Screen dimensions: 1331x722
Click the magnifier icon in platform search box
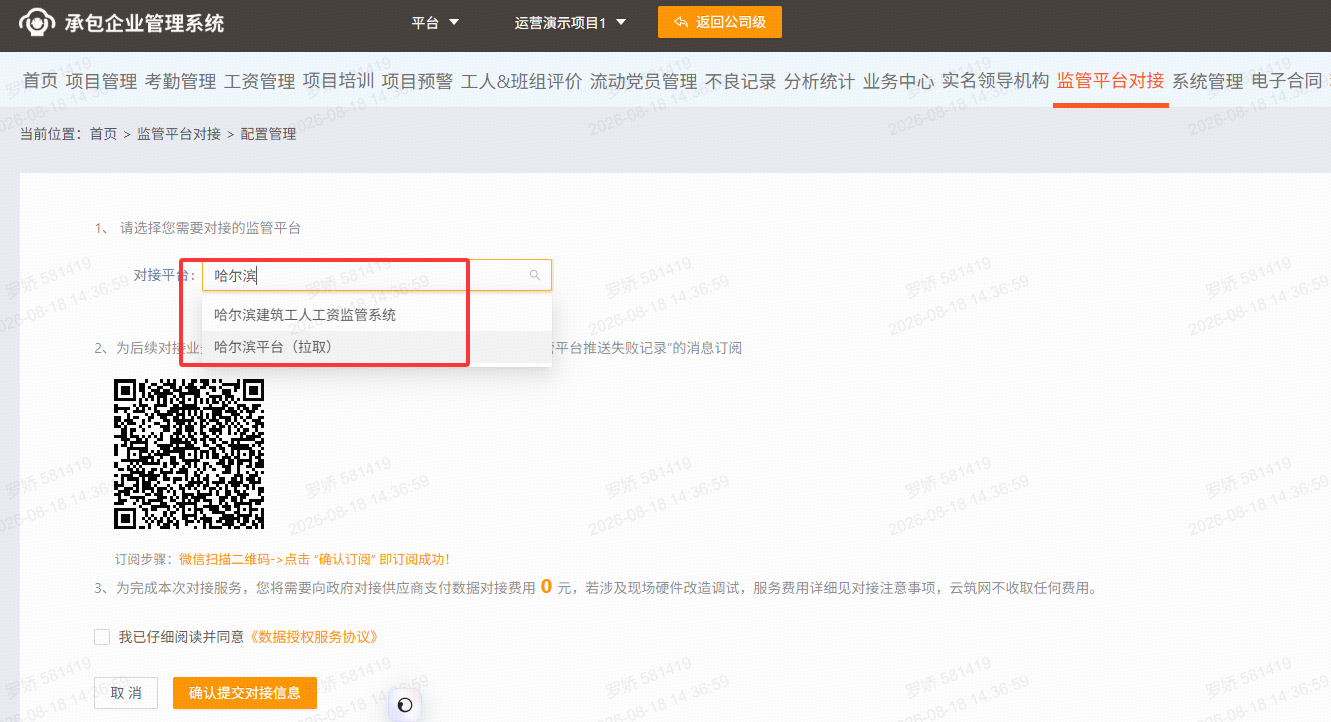[x=535, y=275]
